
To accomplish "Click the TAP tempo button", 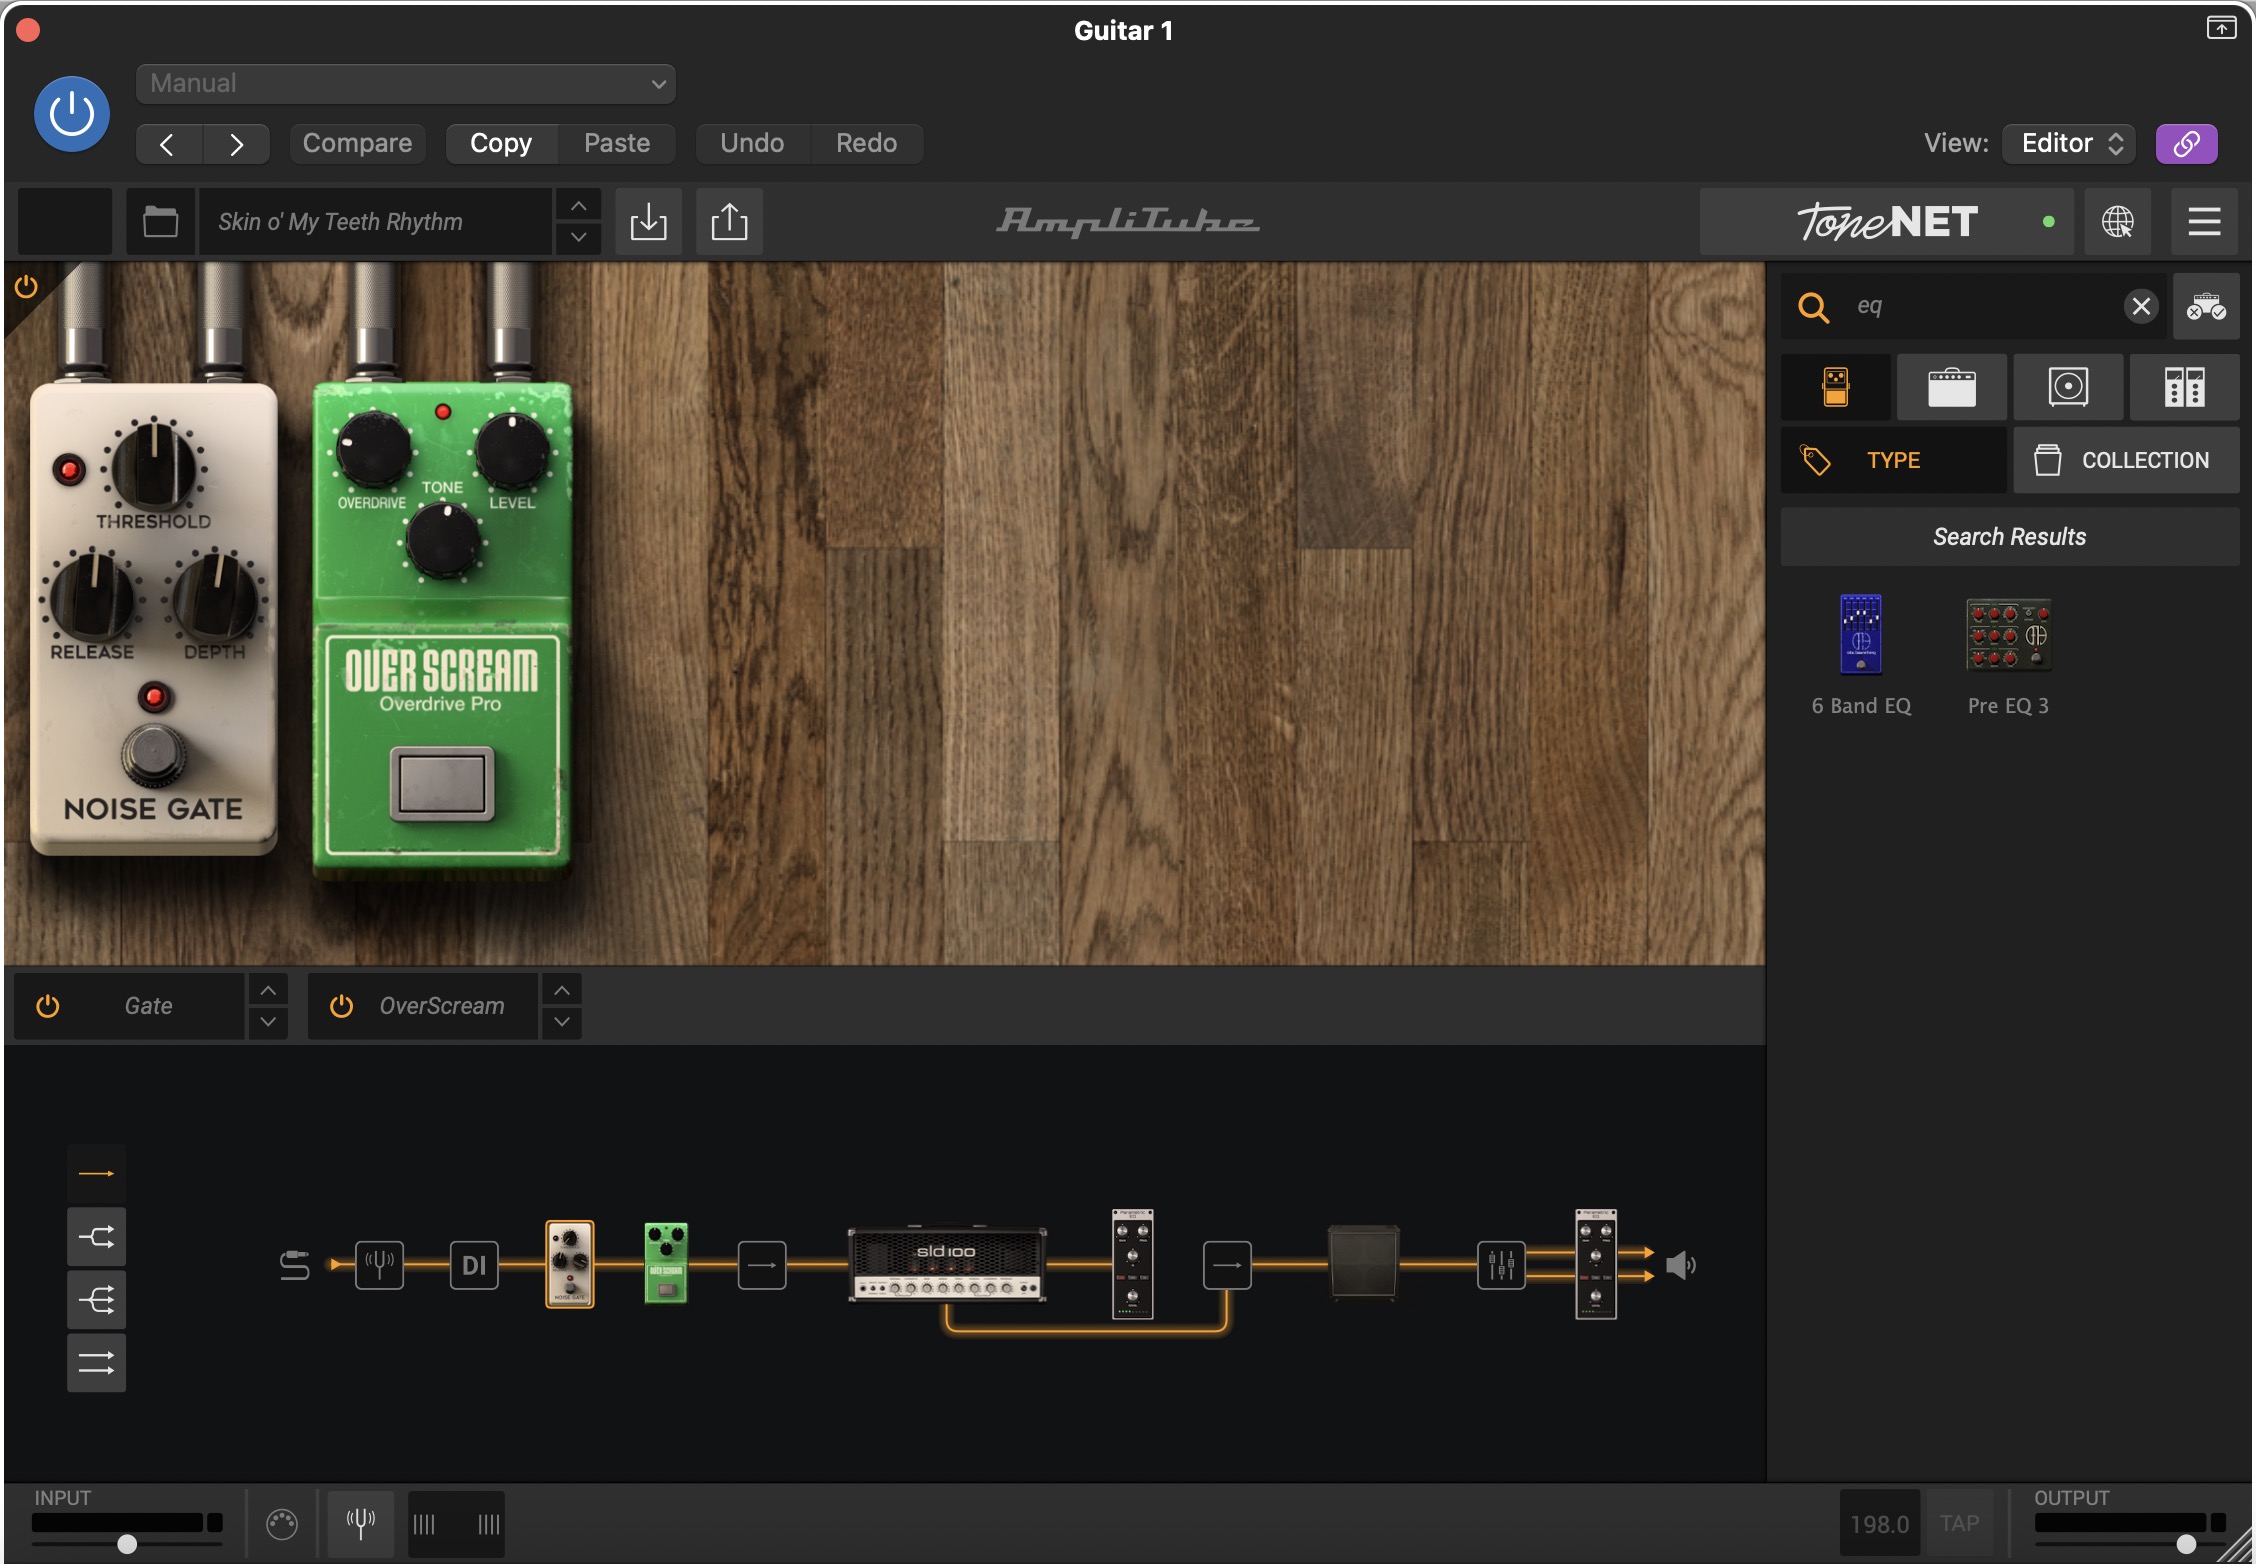I will pos(1959,1523).
